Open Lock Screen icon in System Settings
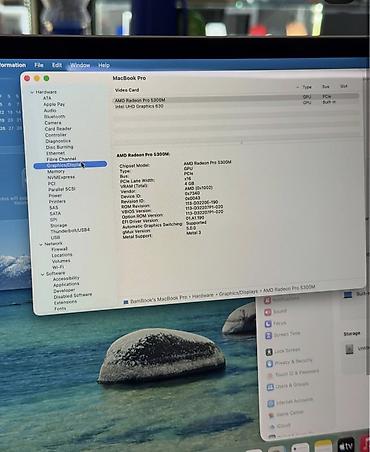The width and height of the screenshot is (370, 452). (x=269, y=352)
